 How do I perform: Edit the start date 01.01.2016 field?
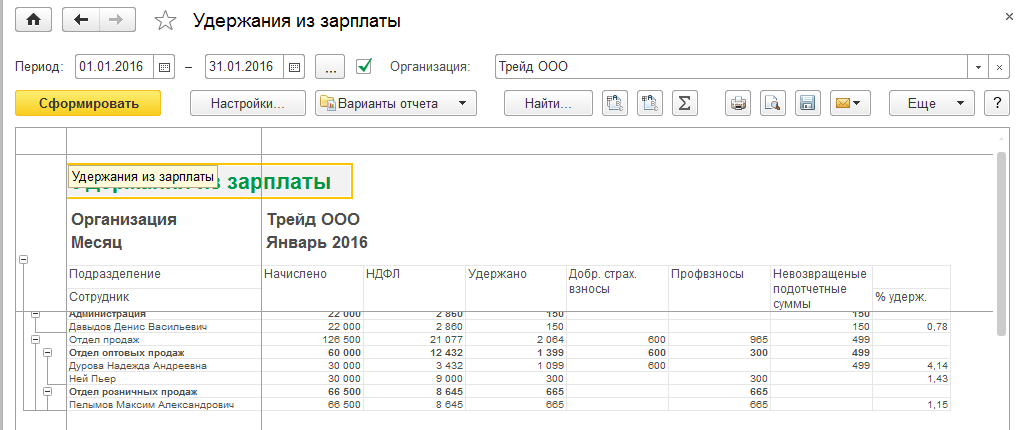tap(115, 66)
